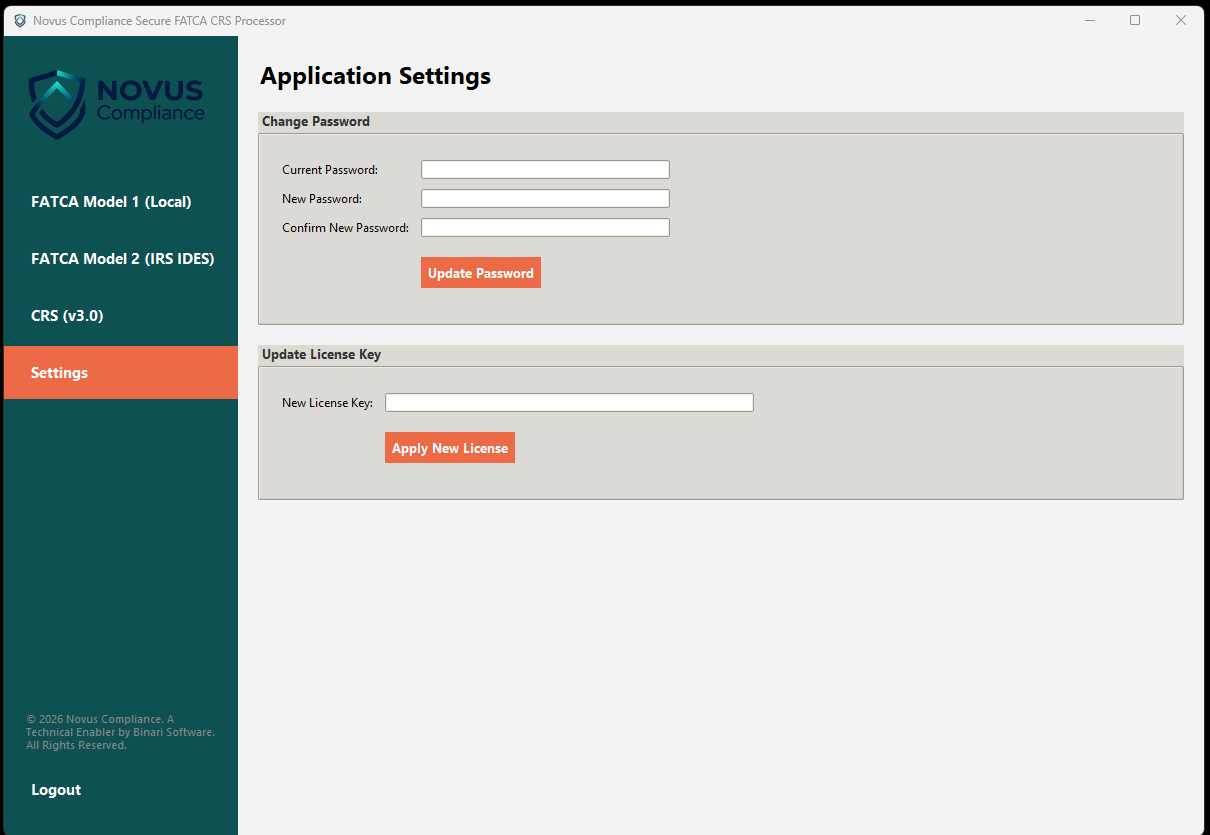Open FATCA Model 2 (IRS IDES) section
Viewport: 1210px width, 835px height.
tap(121, 259)
